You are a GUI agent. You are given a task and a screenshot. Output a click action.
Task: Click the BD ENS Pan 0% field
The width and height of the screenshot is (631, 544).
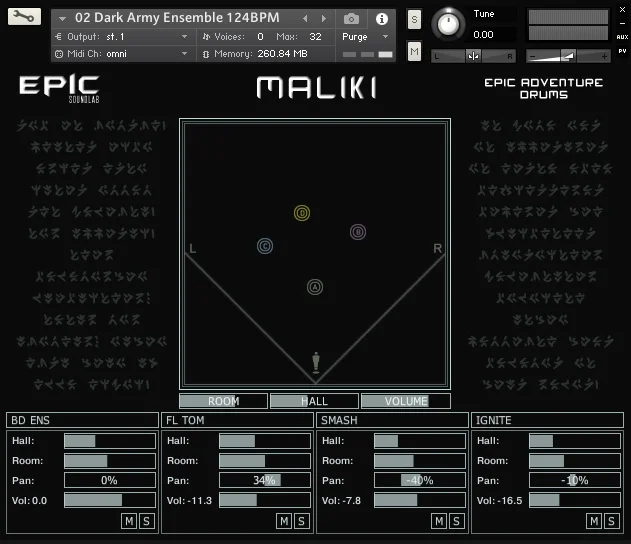click(x=110, y=480)
